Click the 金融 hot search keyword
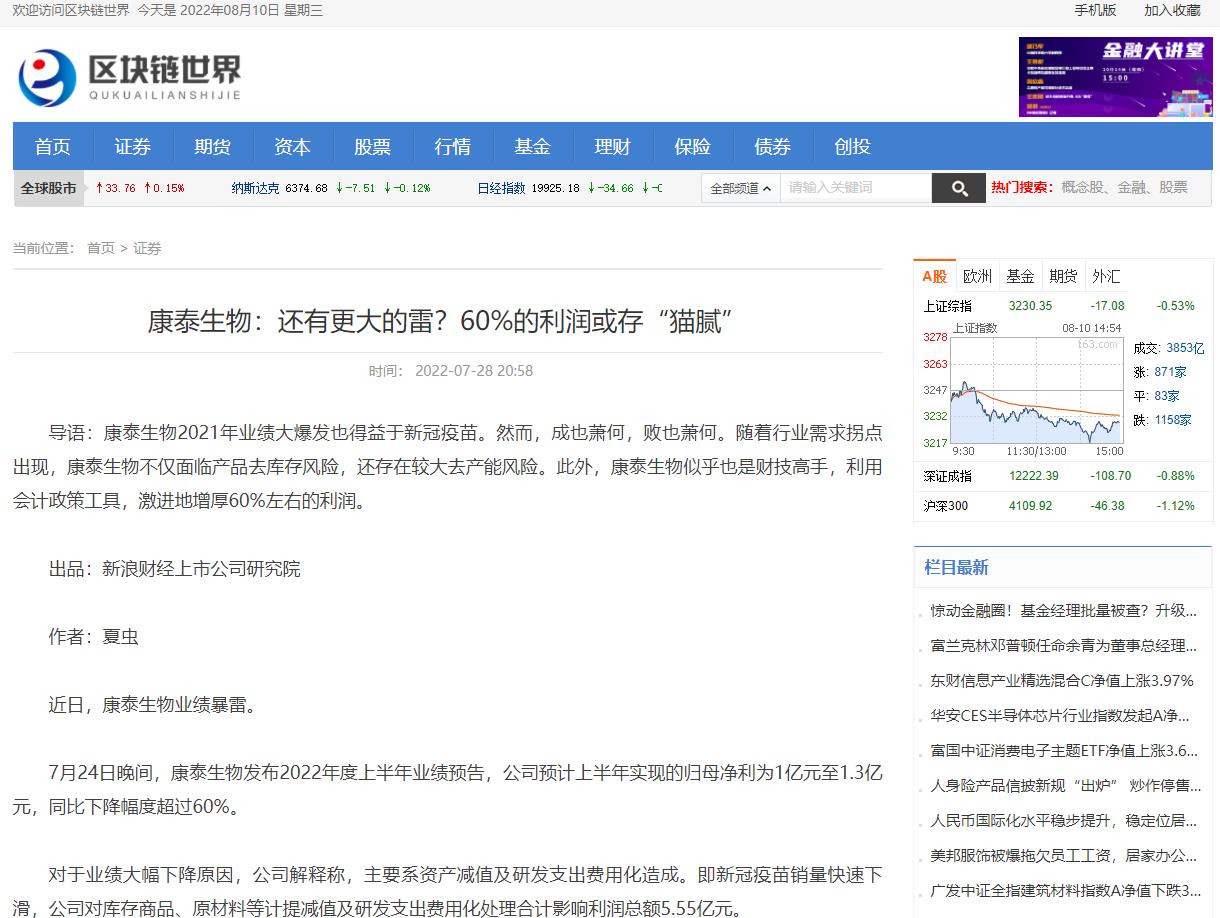Viewport: 1220px width, 918px height. (x=1131, y=187)
